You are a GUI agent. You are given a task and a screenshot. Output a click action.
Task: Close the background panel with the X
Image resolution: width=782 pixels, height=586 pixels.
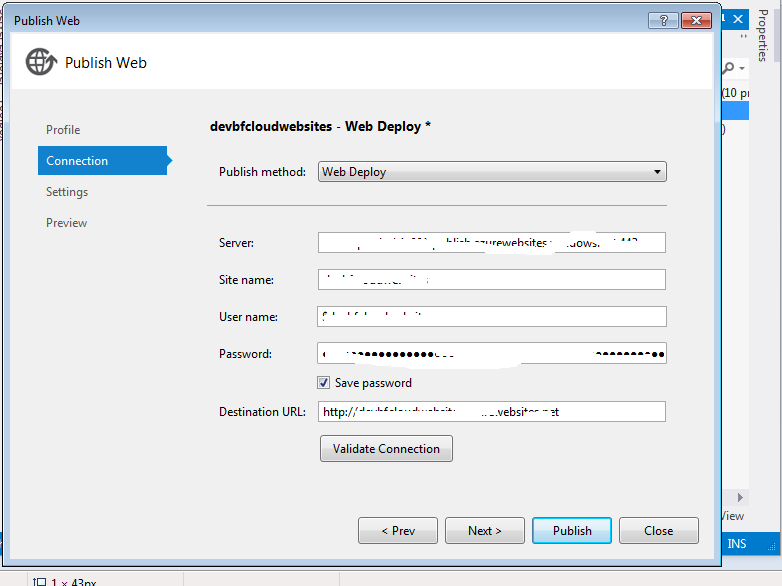pyautogui.click(x=738, y=19)
